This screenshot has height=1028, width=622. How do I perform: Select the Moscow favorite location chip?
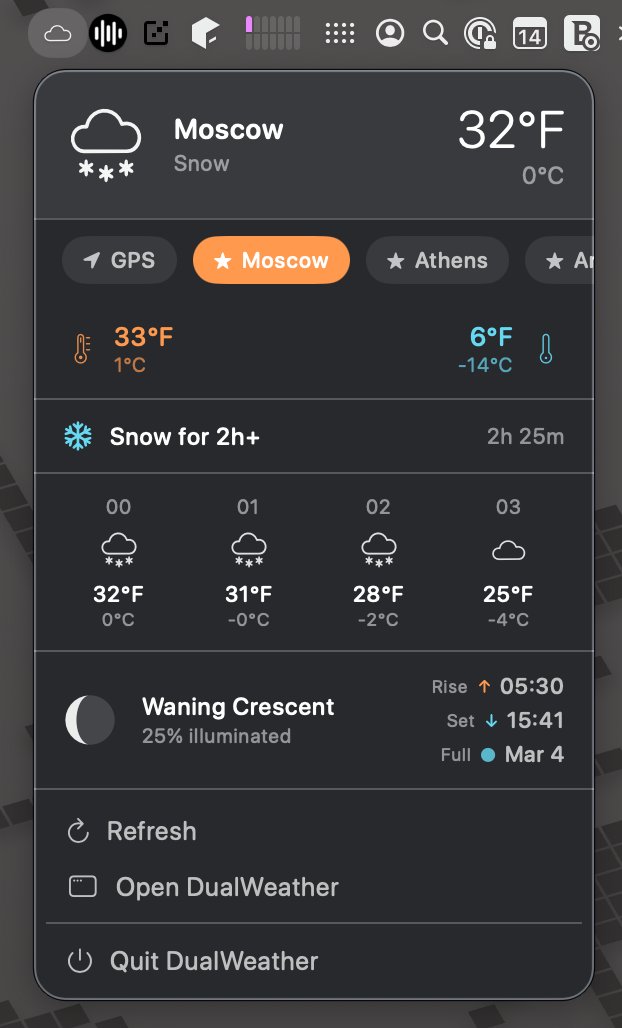pos(271,261)
